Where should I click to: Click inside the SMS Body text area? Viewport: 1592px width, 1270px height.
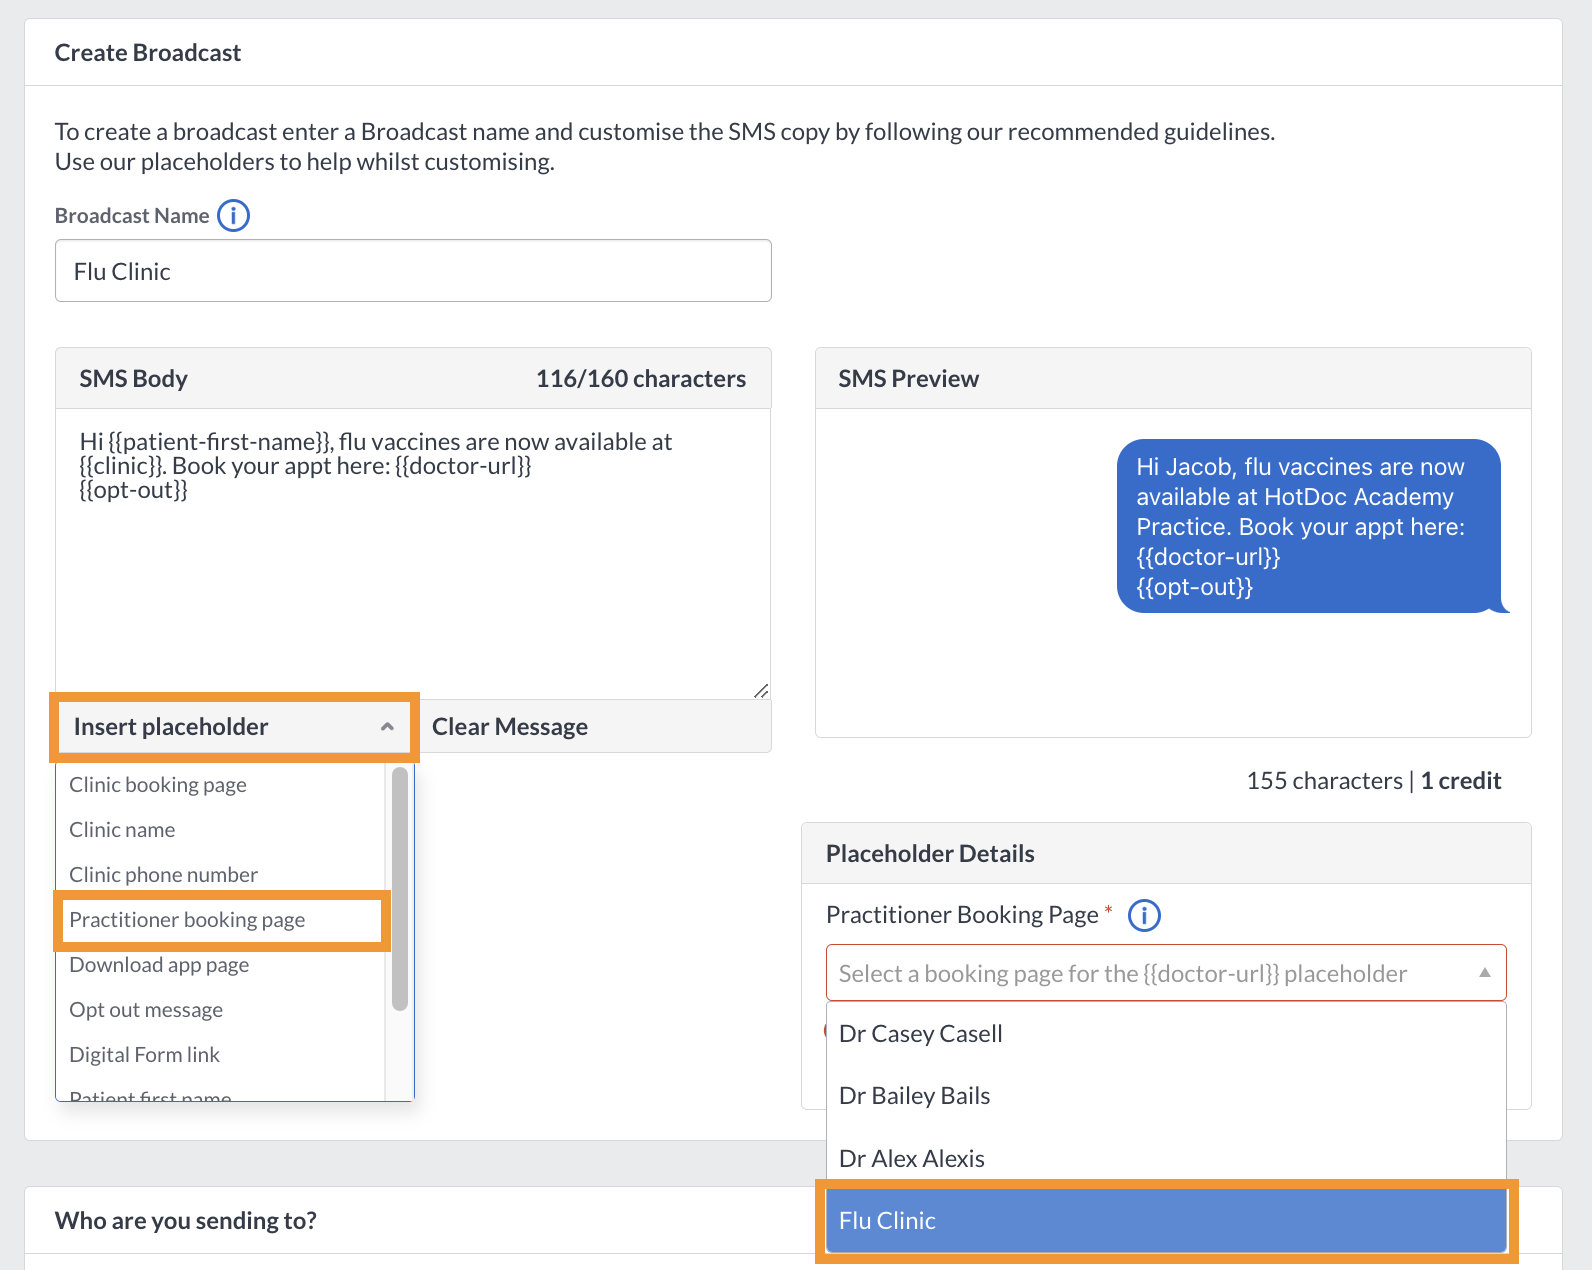click(413, 554)
